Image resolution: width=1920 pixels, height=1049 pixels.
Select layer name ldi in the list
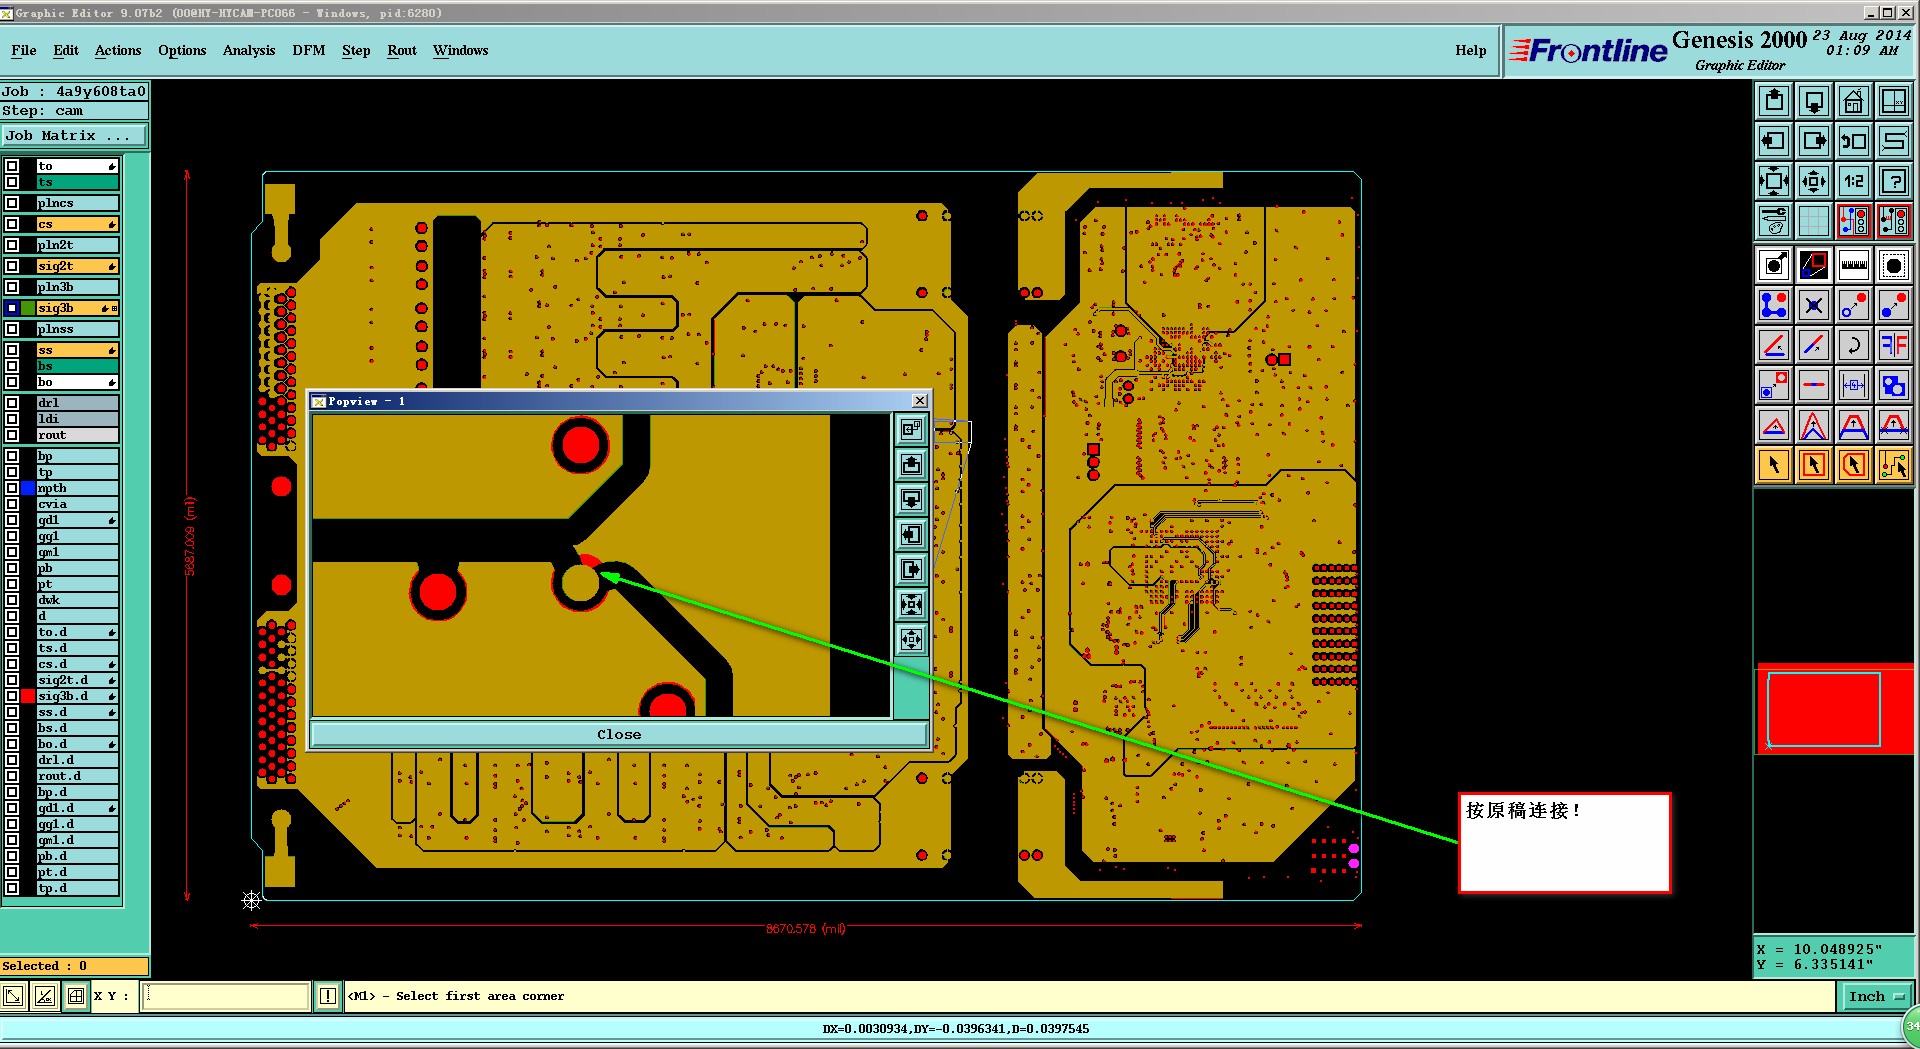[x=77, y=419]
